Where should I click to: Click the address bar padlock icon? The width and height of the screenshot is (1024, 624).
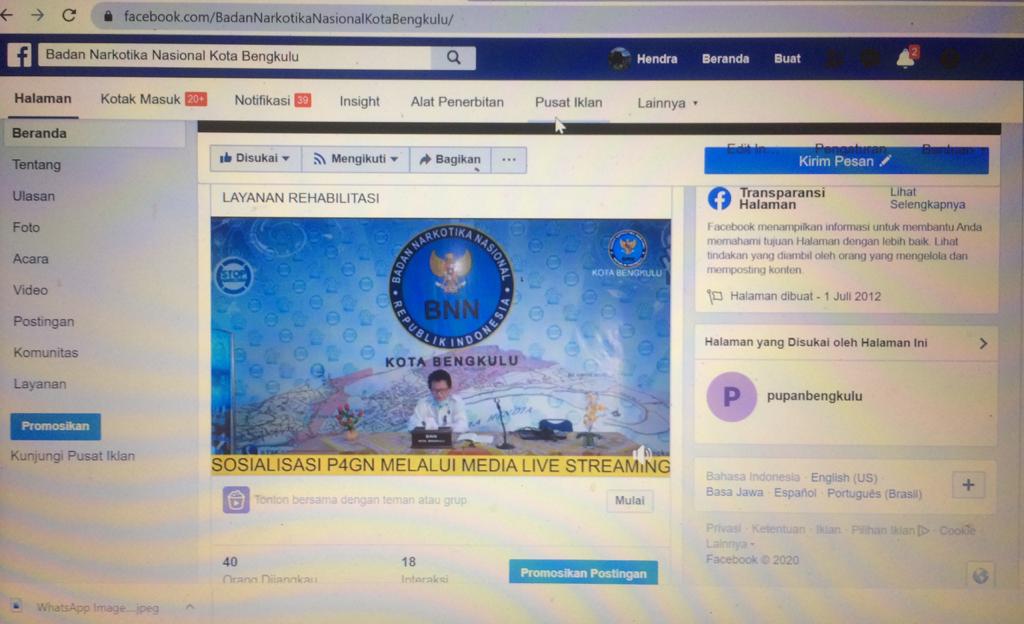(x=108, y=16)
